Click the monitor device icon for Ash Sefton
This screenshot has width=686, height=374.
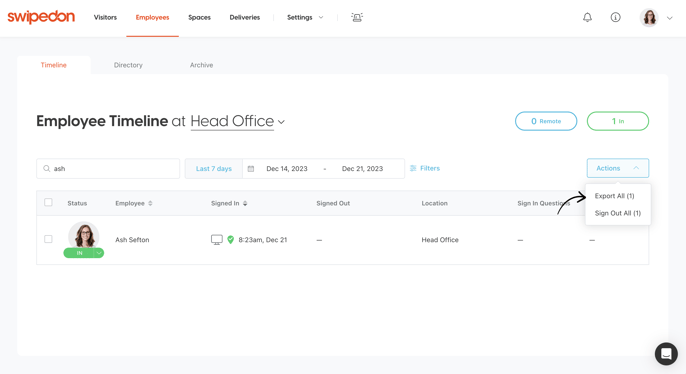pyautogui.click(x=217, y=240)
